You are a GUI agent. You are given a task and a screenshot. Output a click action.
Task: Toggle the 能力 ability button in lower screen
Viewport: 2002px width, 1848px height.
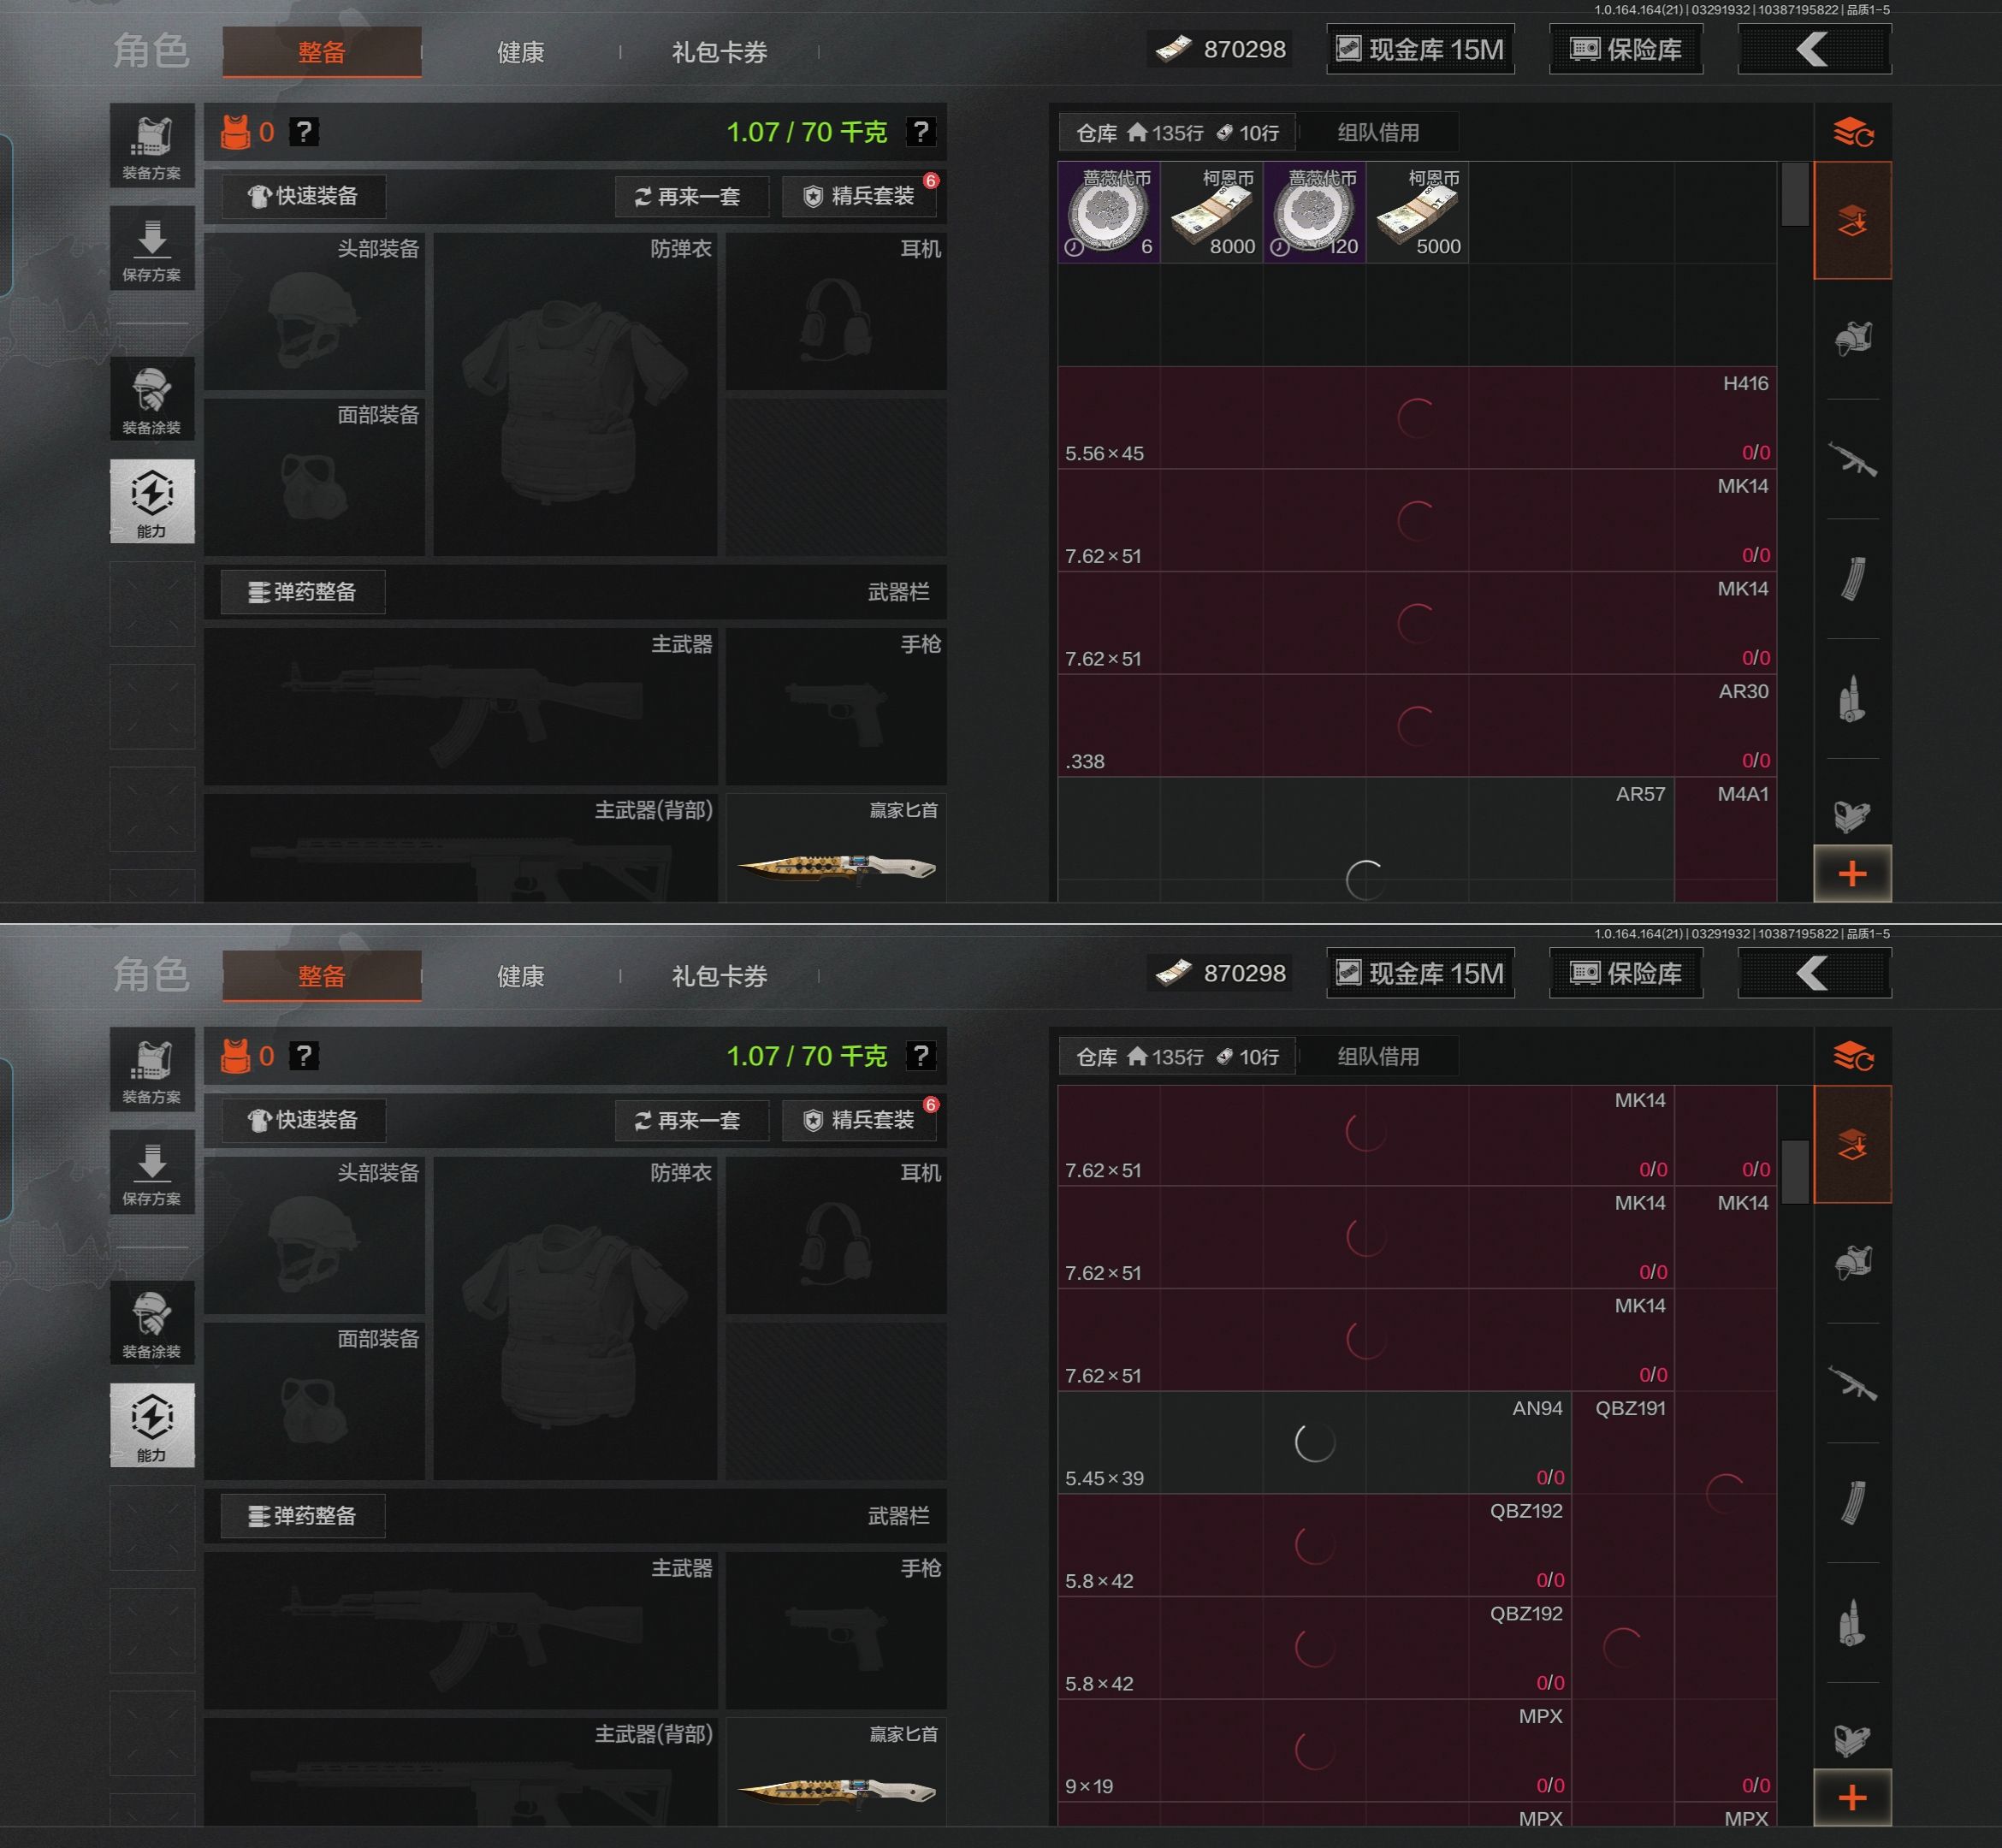click(152, 1425)
